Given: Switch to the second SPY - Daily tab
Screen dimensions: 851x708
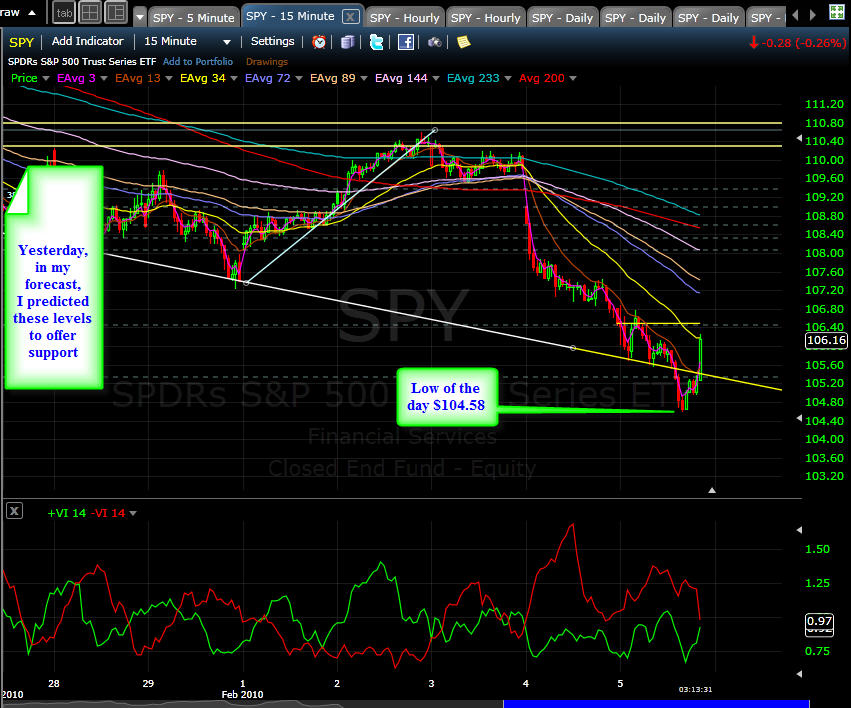Looking at the screenshot, I should coord(636,18).
